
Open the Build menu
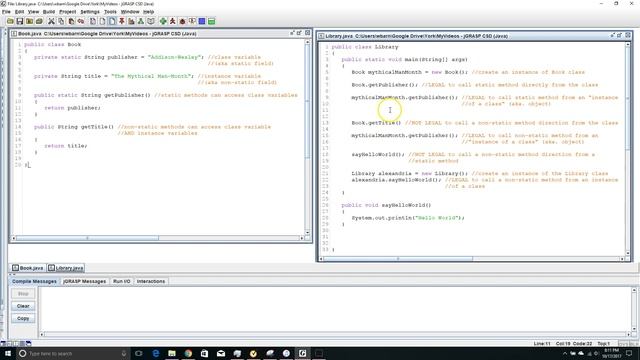(49, 12)
